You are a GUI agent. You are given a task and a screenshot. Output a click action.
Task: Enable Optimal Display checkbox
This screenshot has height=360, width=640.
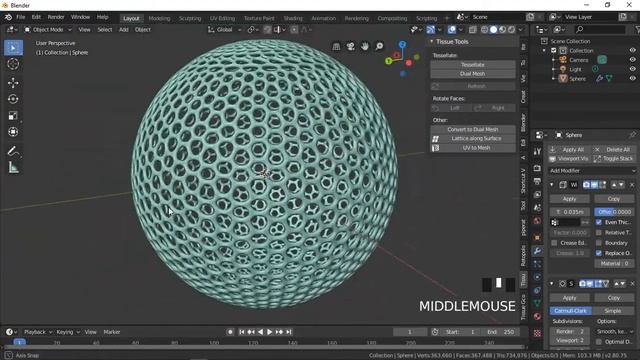[x=599, y=342]
